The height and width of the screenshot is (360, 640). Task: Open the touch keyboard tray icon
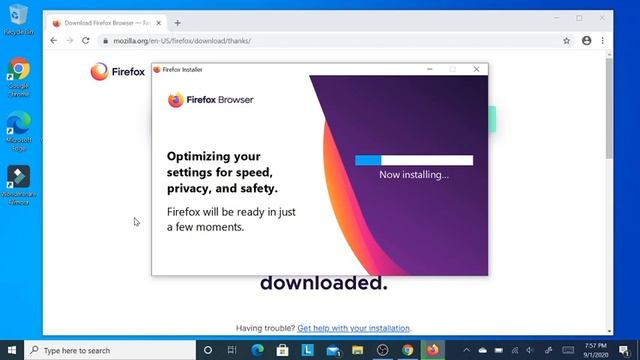pos(568,350)
